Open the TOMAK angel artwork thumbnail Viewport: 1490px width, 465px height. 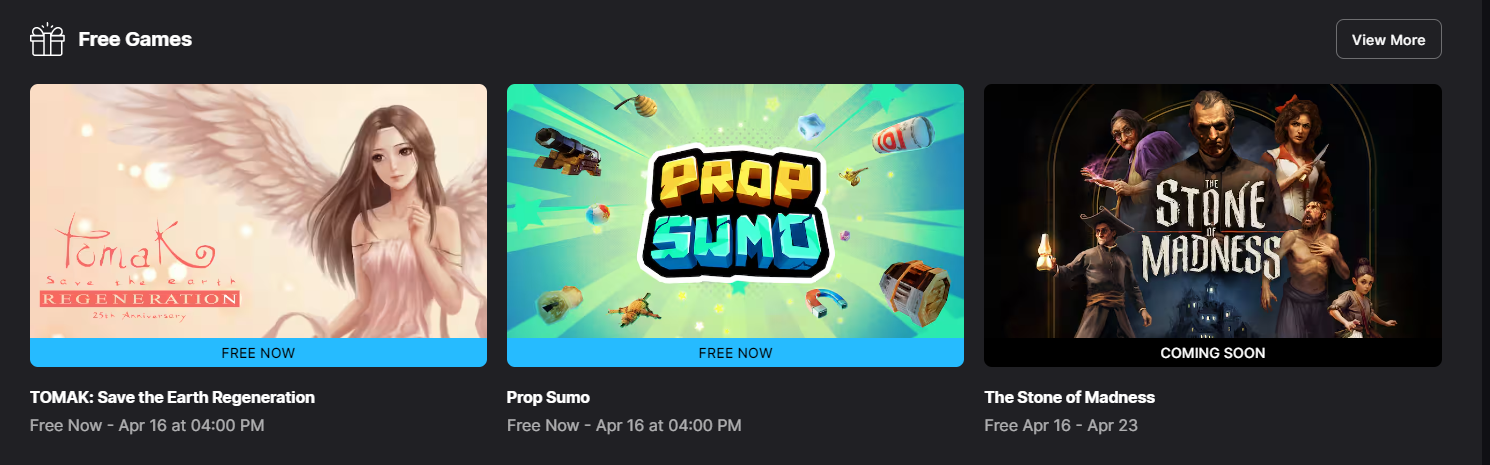pyautogui.click(x=258, y=211)
